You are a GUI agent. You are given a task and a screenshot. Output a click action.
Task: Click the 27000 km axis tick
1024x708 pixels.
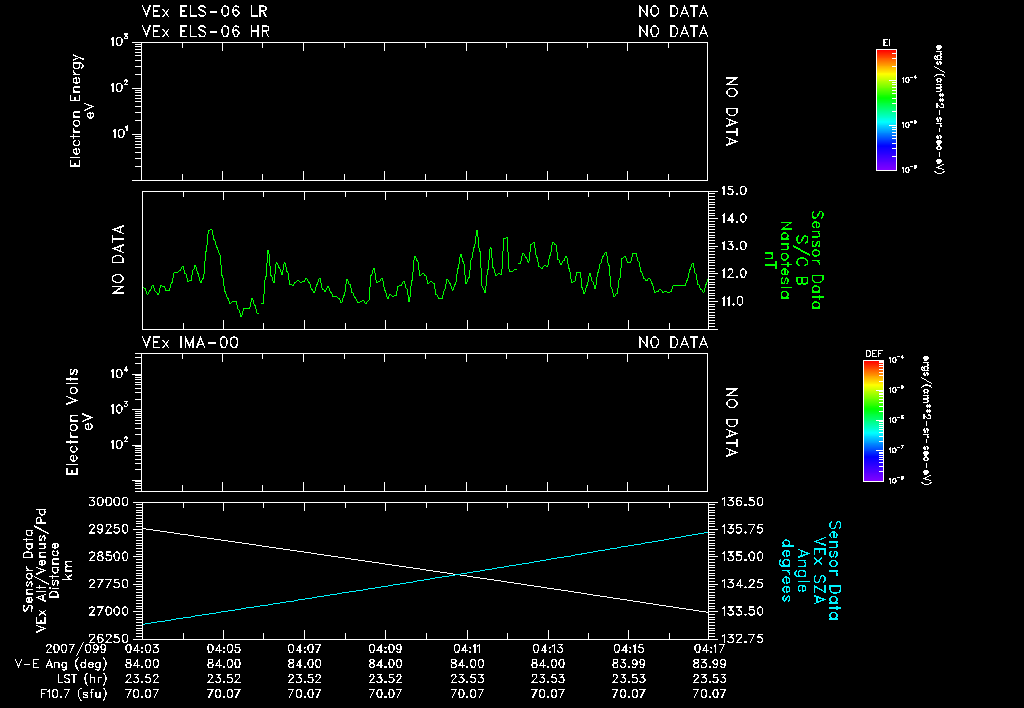pos(108,611)
